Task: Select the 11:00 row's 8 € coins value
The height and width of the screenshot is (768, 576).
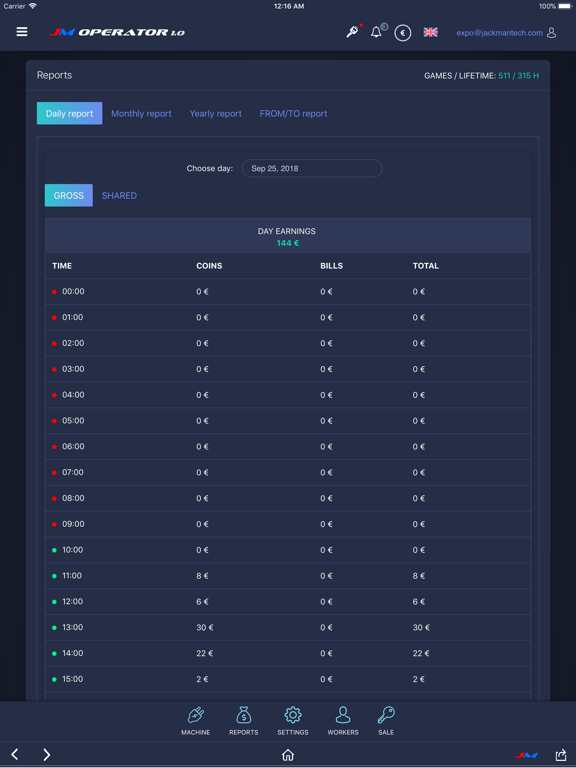Action: [x=202, y=576]
